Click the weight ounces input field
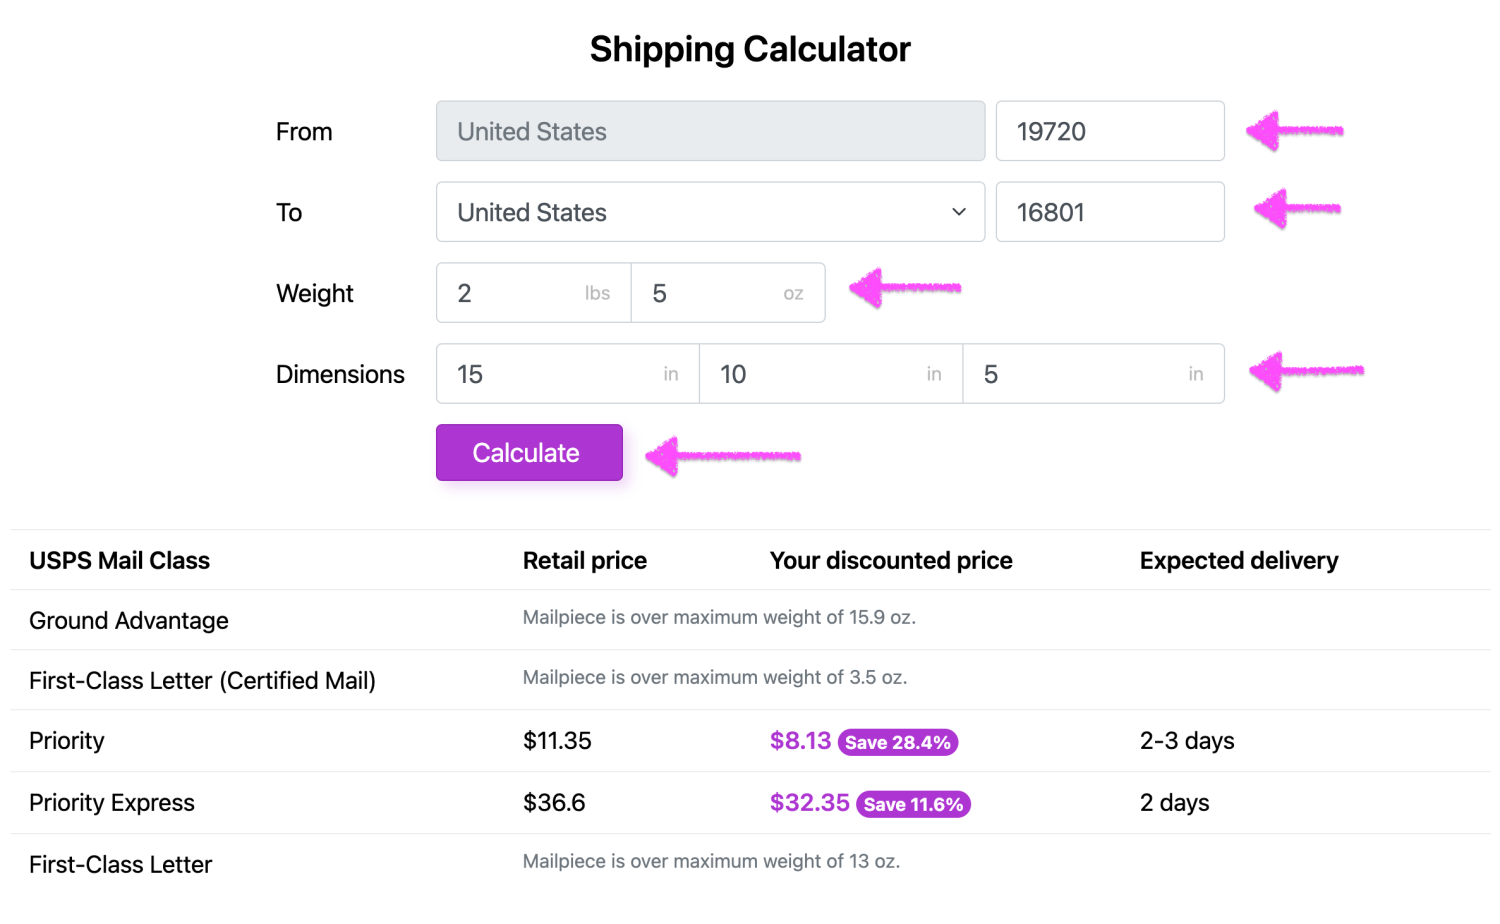 [x=728, y=293]
